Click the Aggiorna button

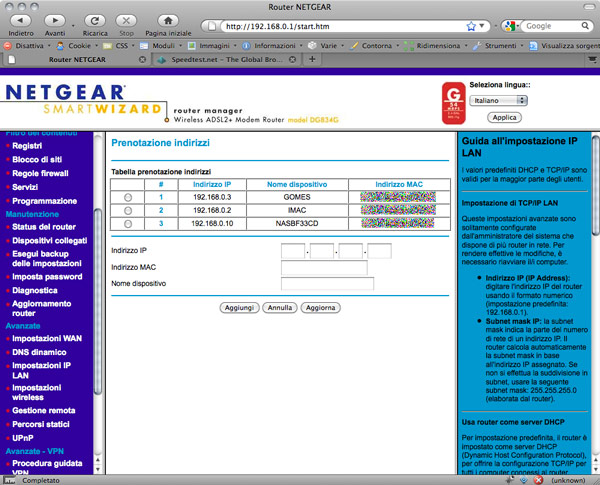pos(320,308)
